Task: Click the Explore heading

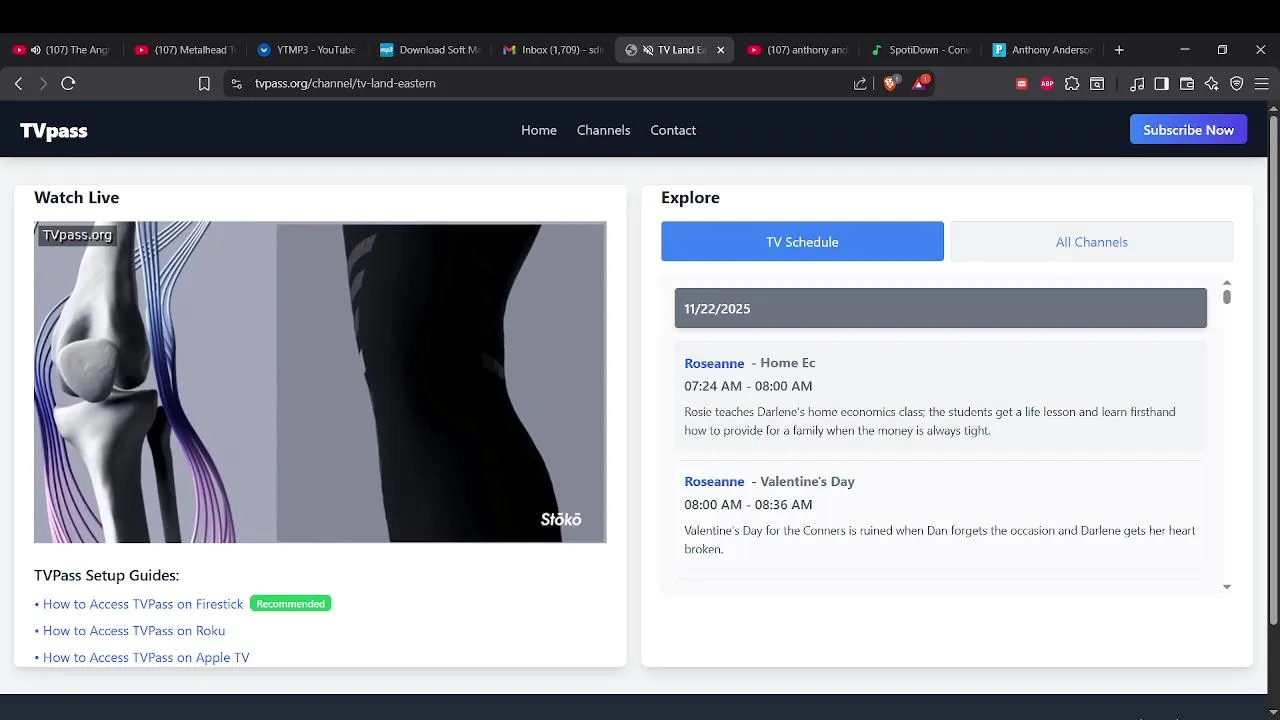Action: 690,198
